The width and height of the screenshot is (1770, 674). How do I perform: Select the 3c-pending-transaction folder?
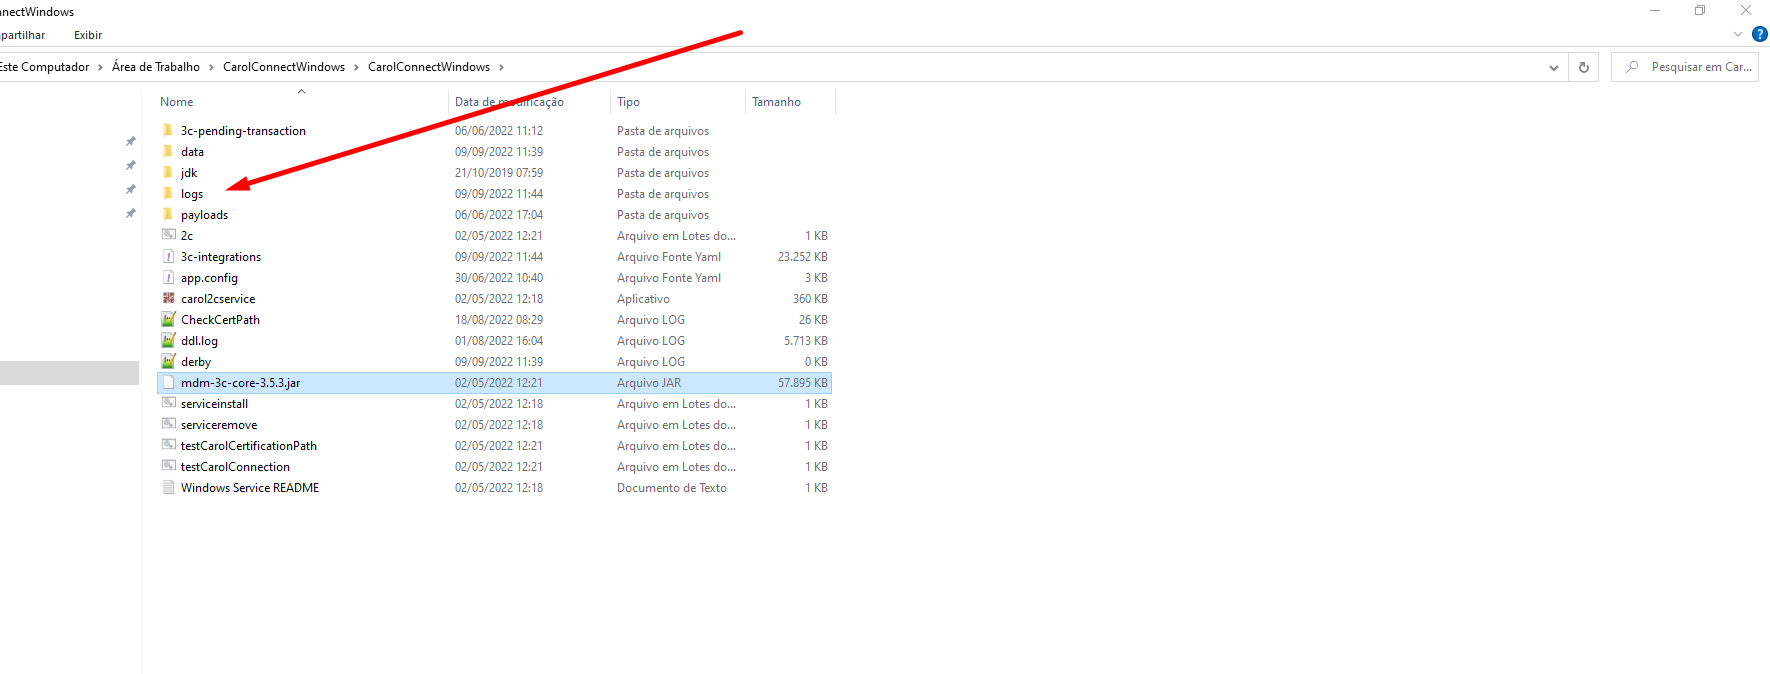(243, 131)
